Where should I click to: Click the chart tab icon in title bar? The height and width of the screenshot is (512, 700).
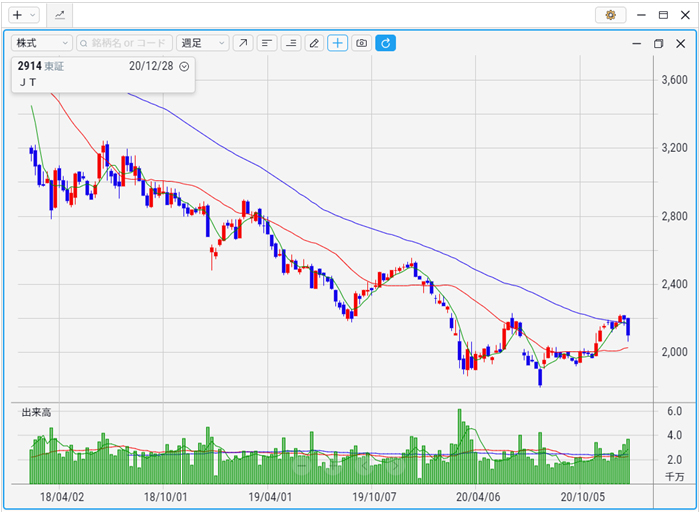click(x=59, y=15)
